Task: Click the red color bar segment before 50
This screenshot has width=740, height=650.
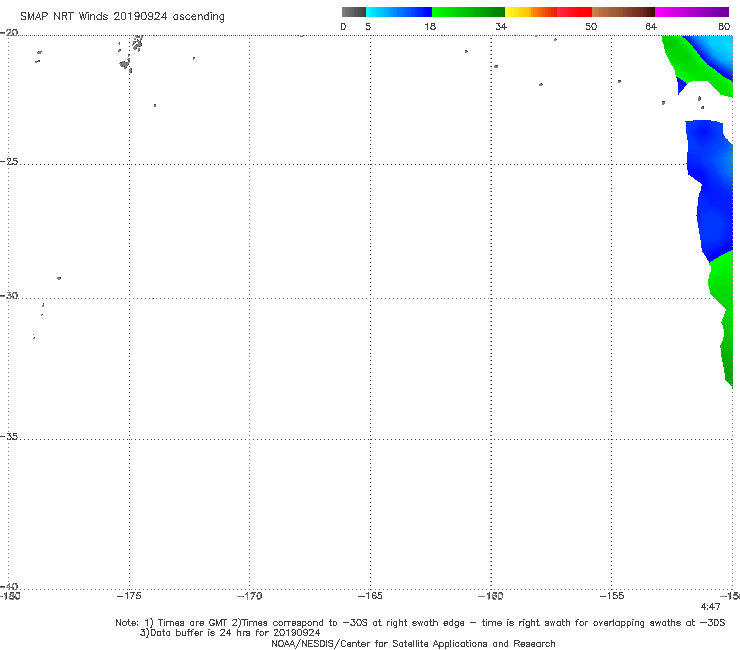Action: pyautogui.click(x=574, y=12)
